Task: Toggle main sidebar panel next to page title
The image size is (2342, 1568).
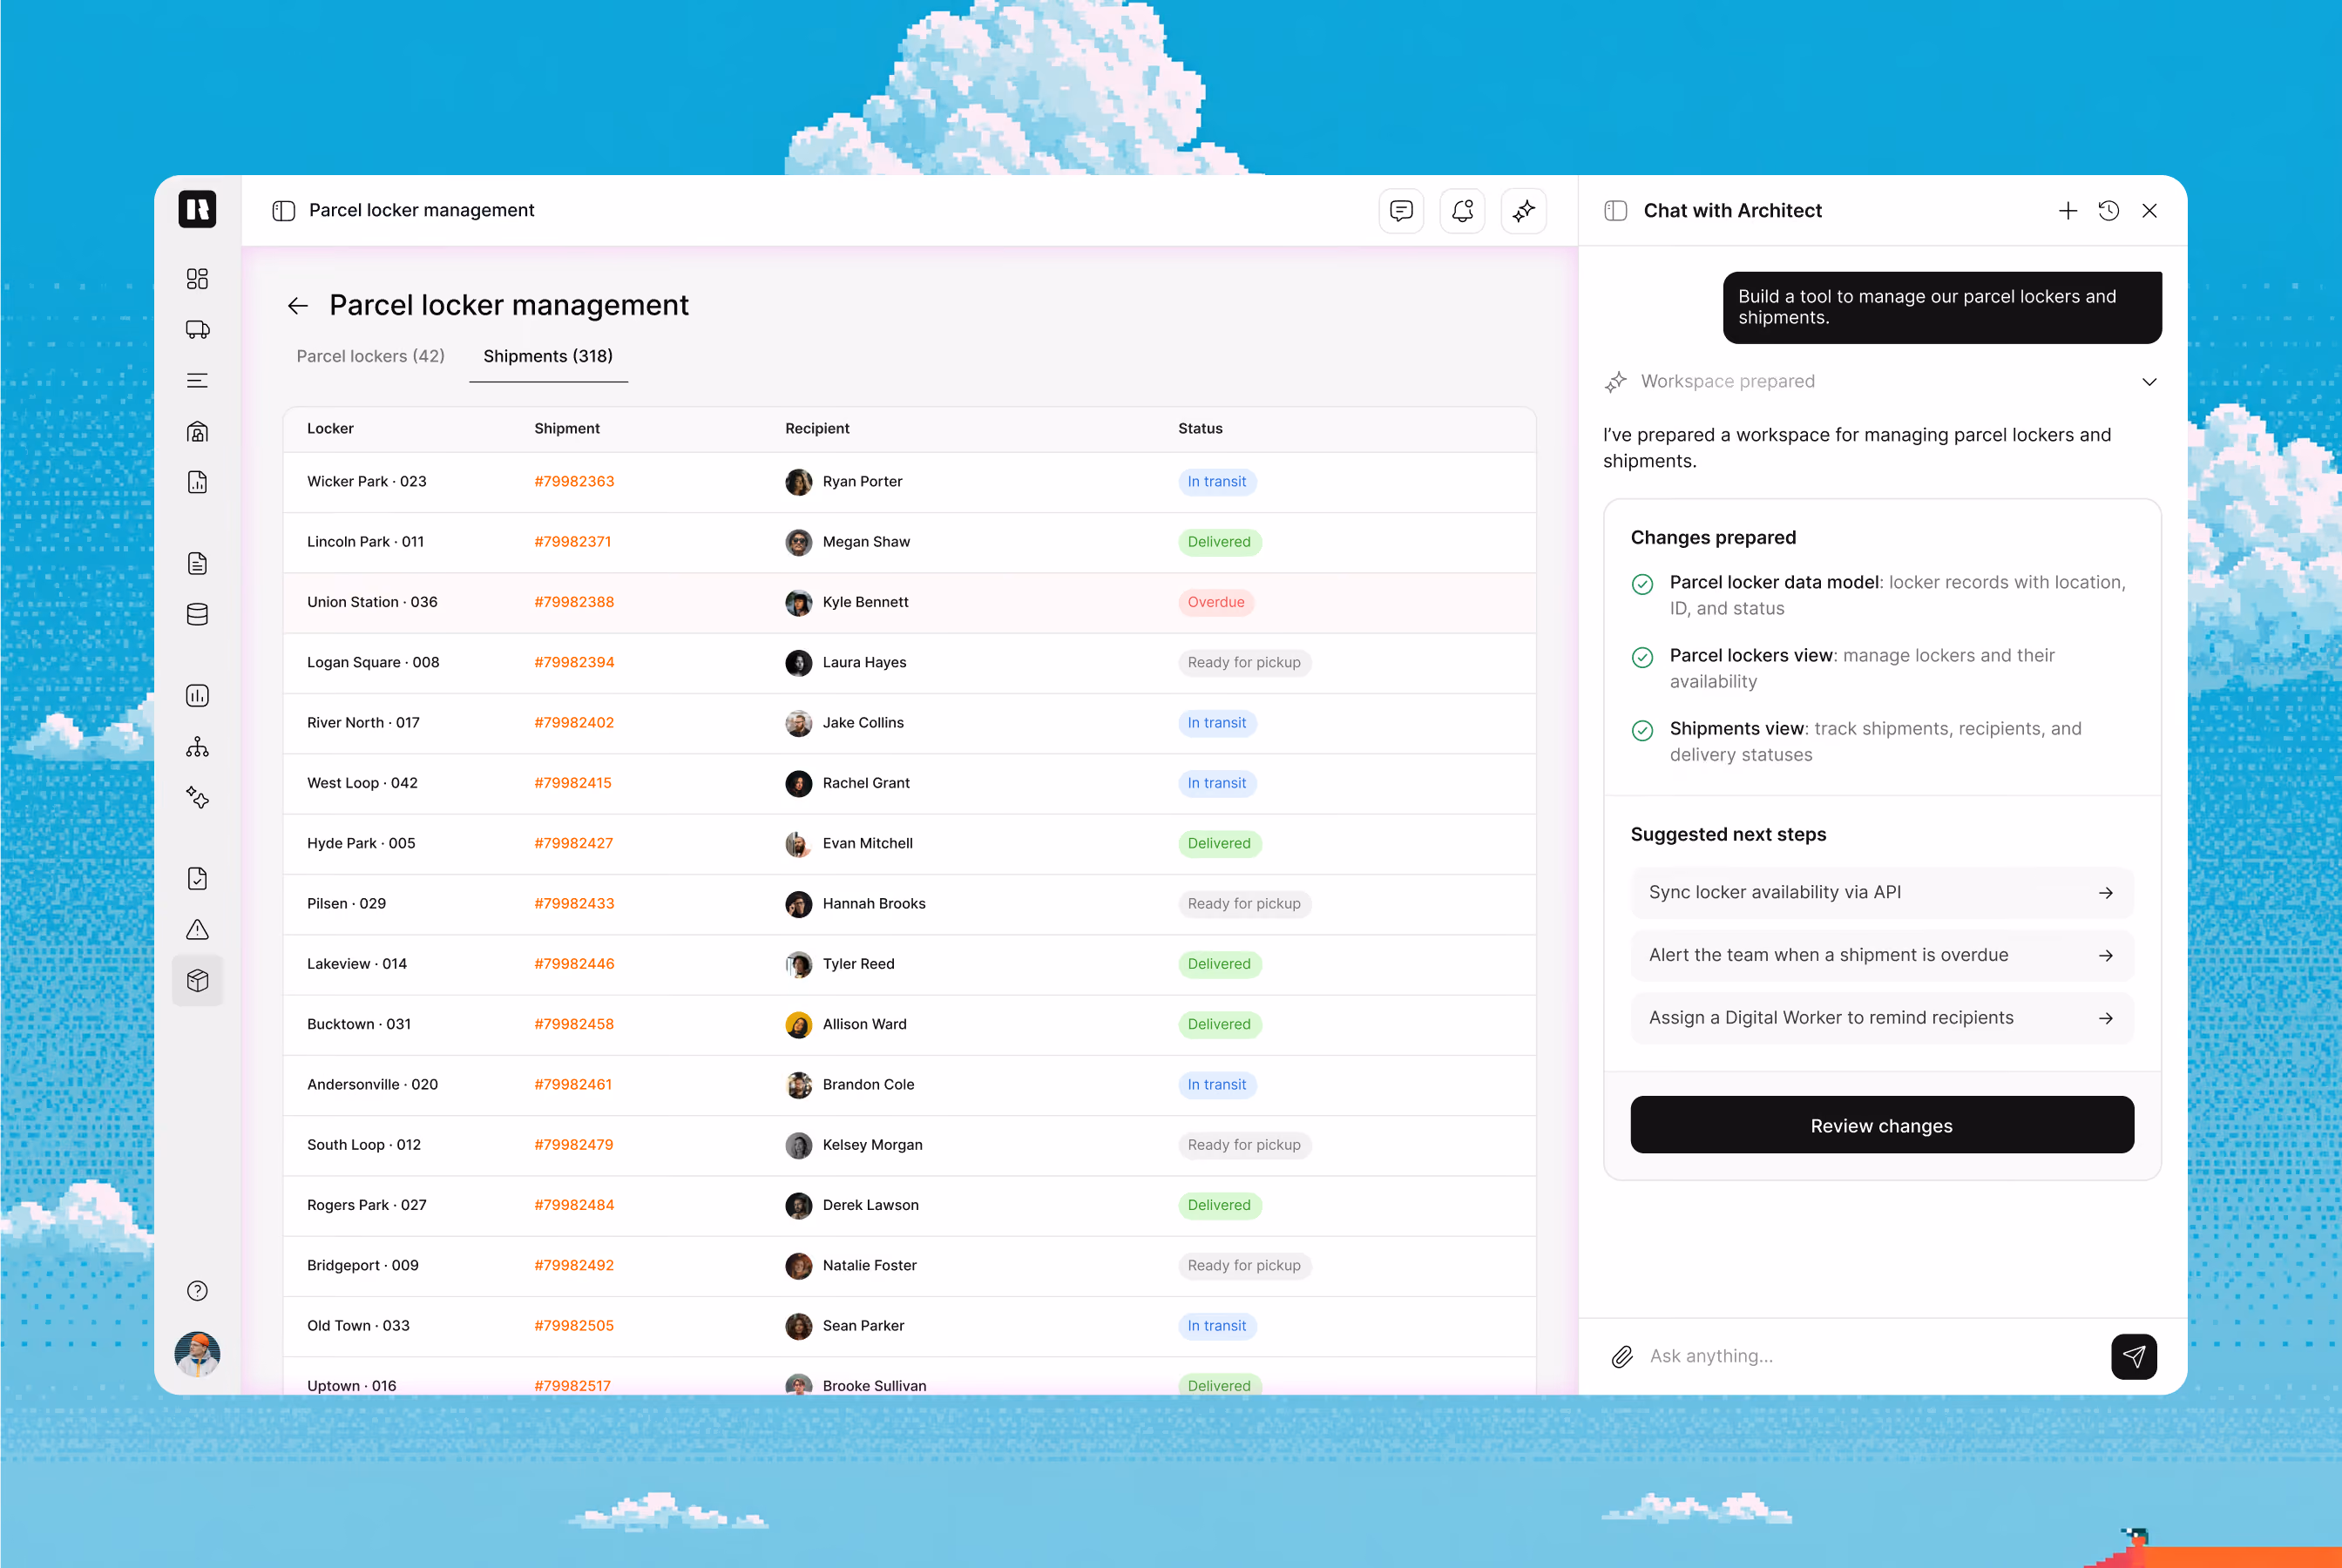Action: point(283,211)
